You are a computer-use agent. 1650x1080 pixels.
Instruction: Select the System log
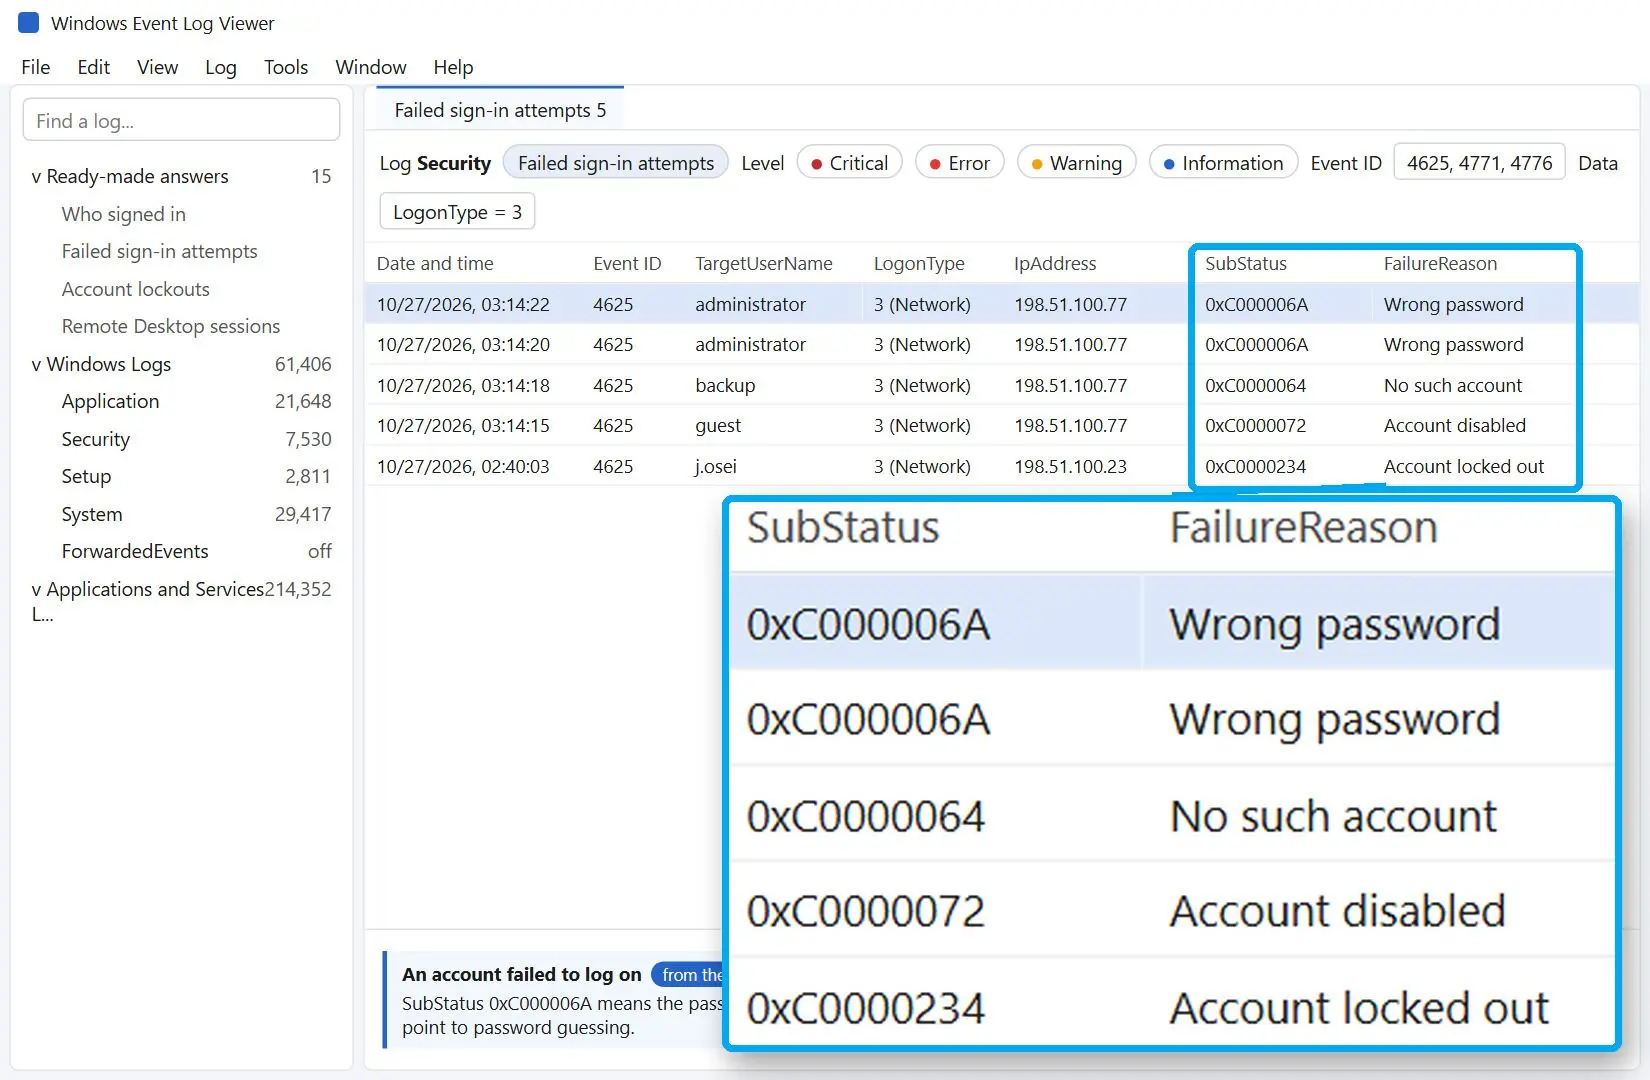(x=91, y=514)
